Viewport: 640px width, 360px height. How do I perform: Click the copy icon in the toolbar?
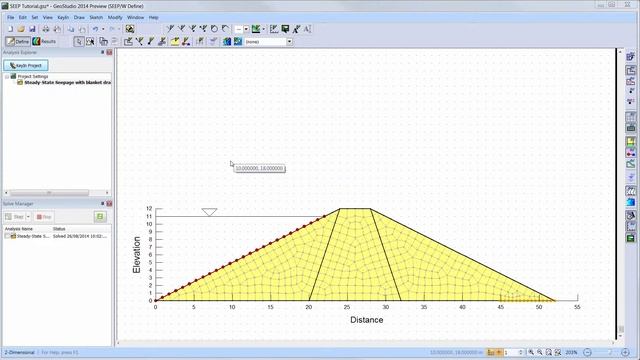[71, 29]
